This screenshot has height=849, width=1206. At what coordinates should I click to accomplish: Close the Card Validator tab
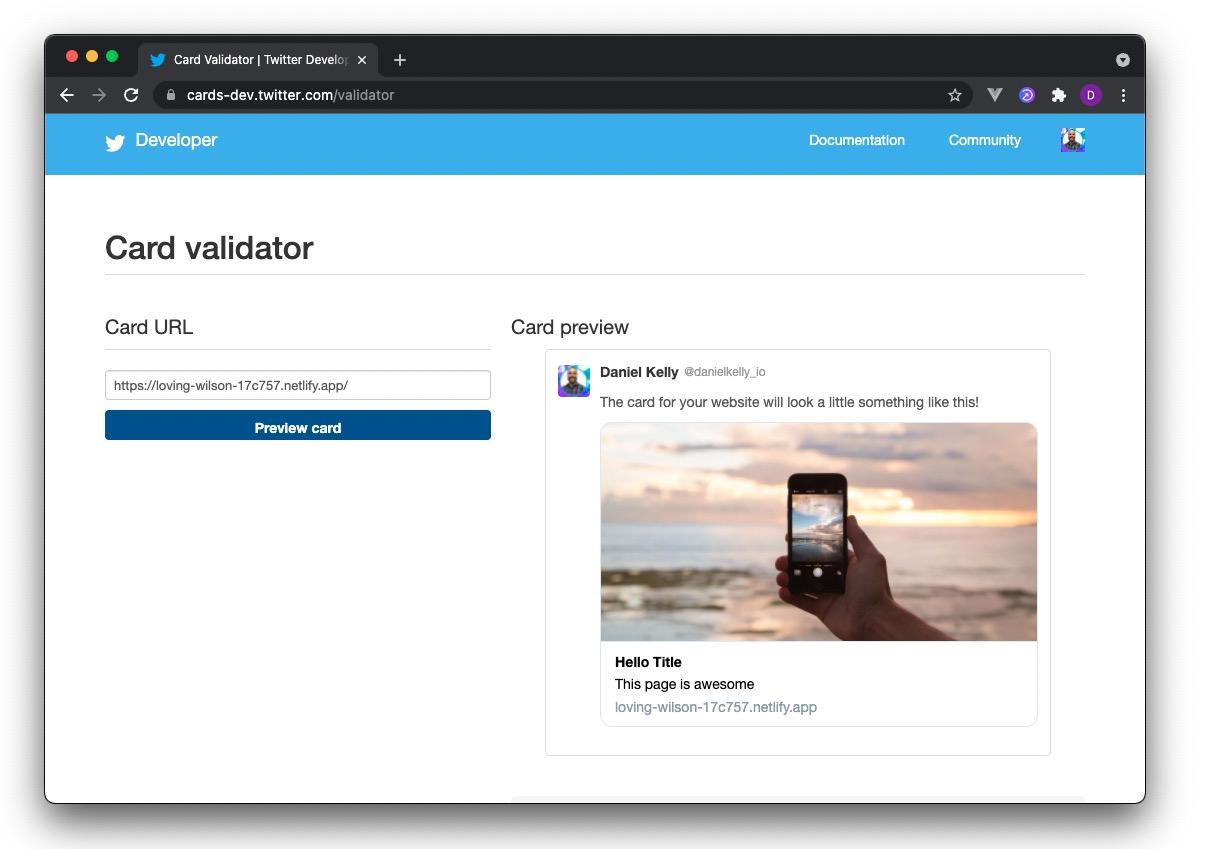pyautogui.click(x=362, y=60)
